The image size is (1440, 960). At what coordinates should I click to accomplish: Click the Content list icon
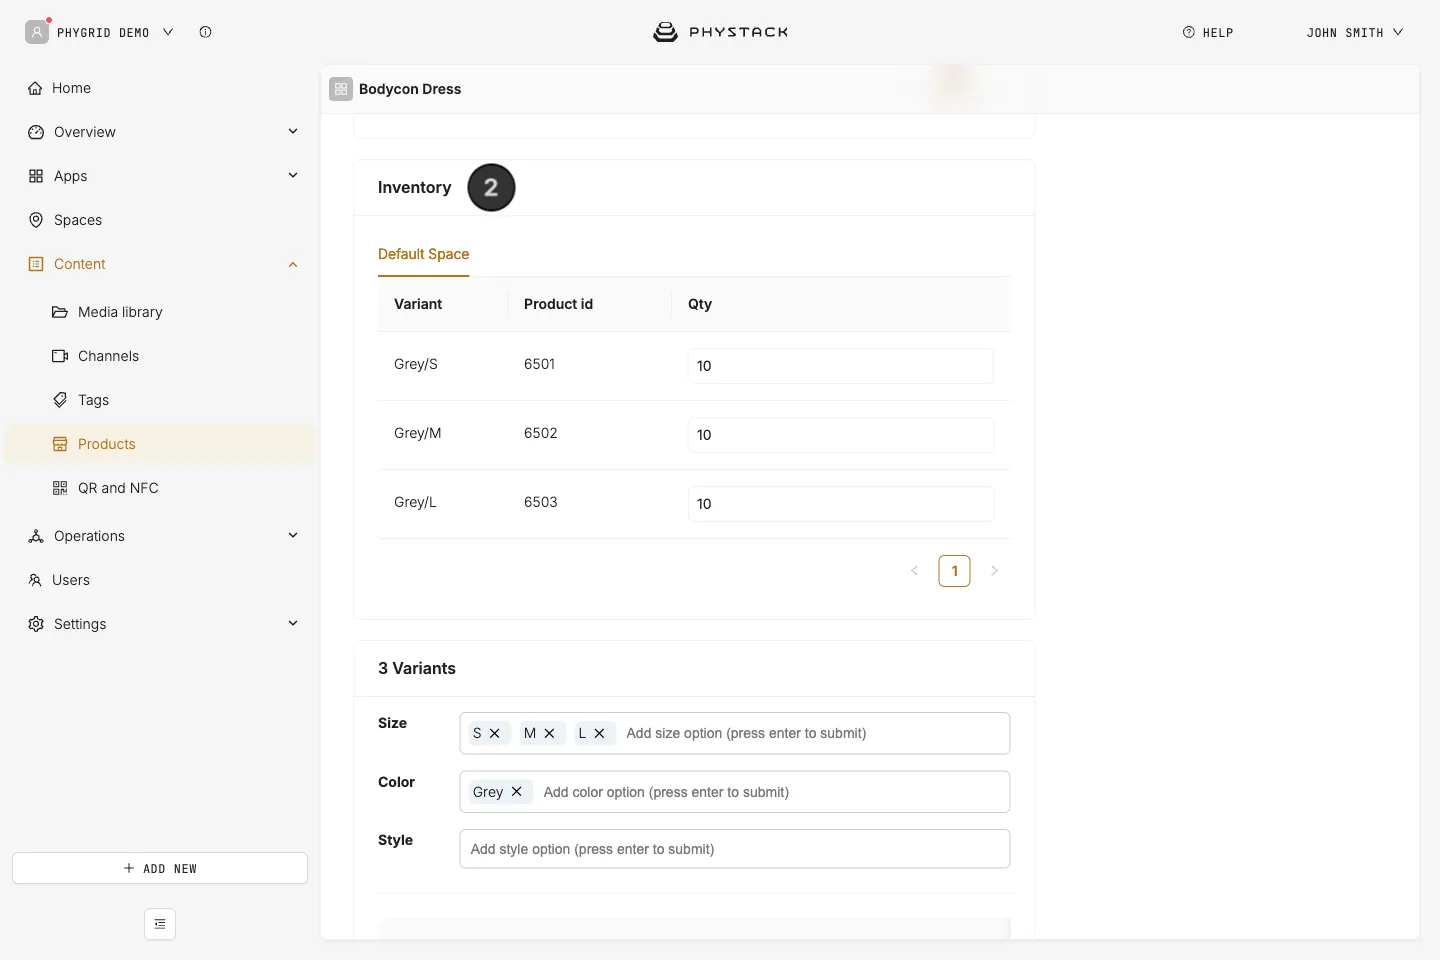(x=36, y=264)
